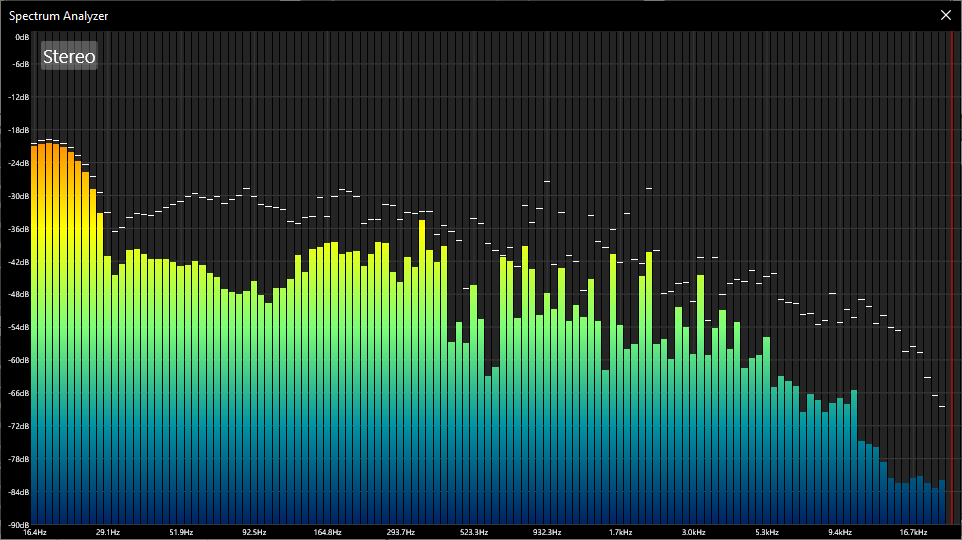This screenshot has height=540, width=962.
Task: Click the 3.0kHz frequency label
Action: (x=693, y=533)
